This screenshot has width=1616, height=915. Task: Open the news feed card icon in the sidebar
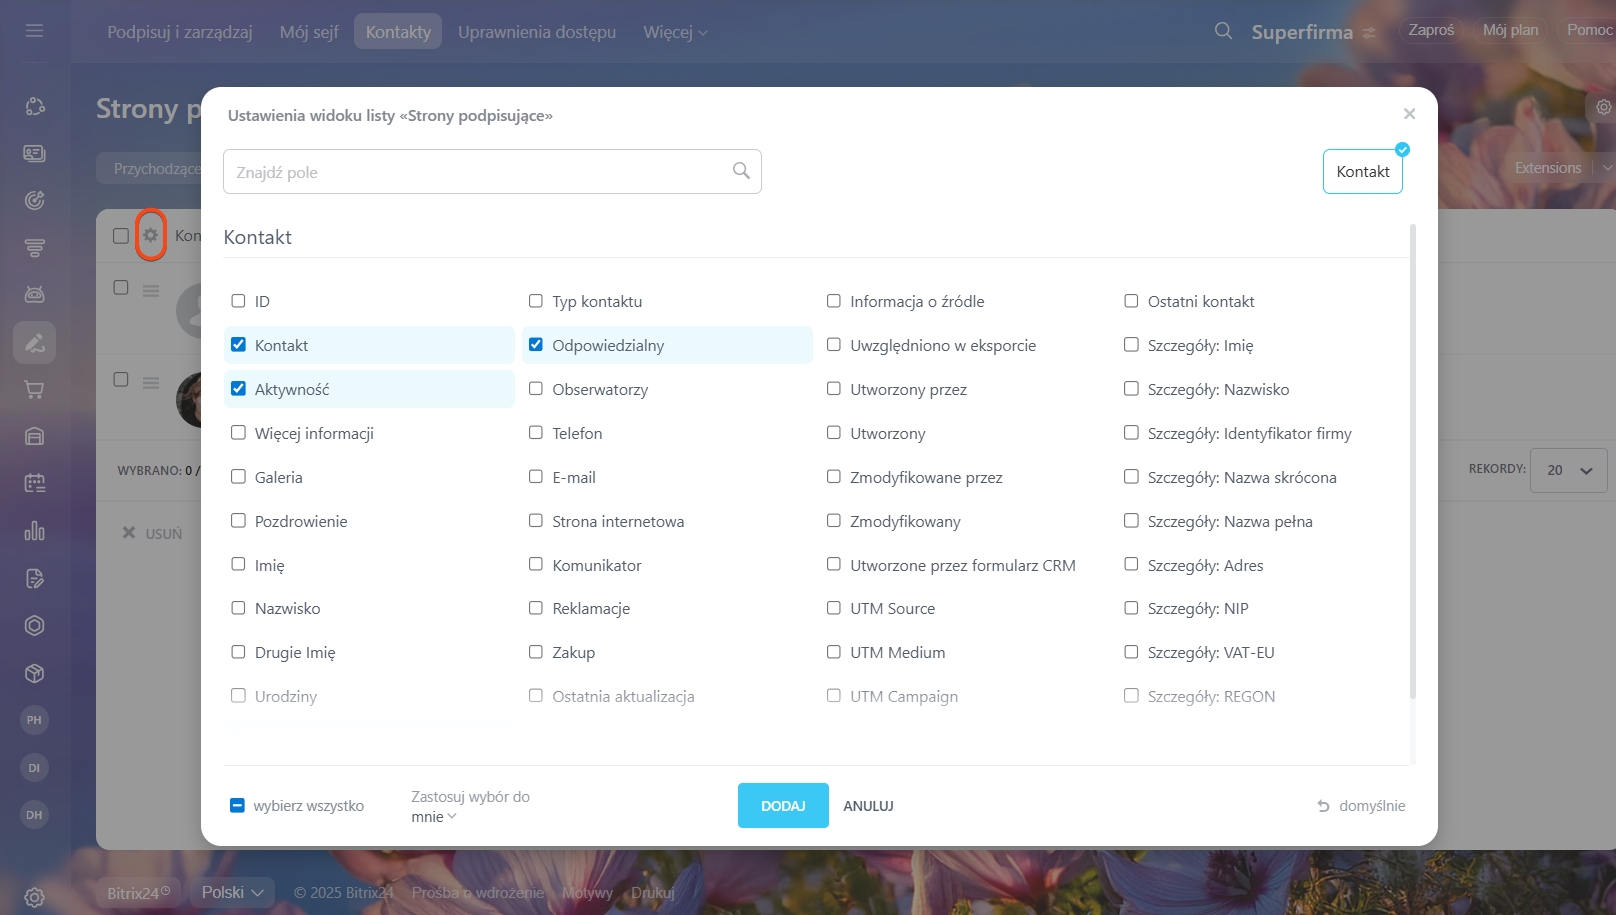pyautogui.click(x=34, y=153)
